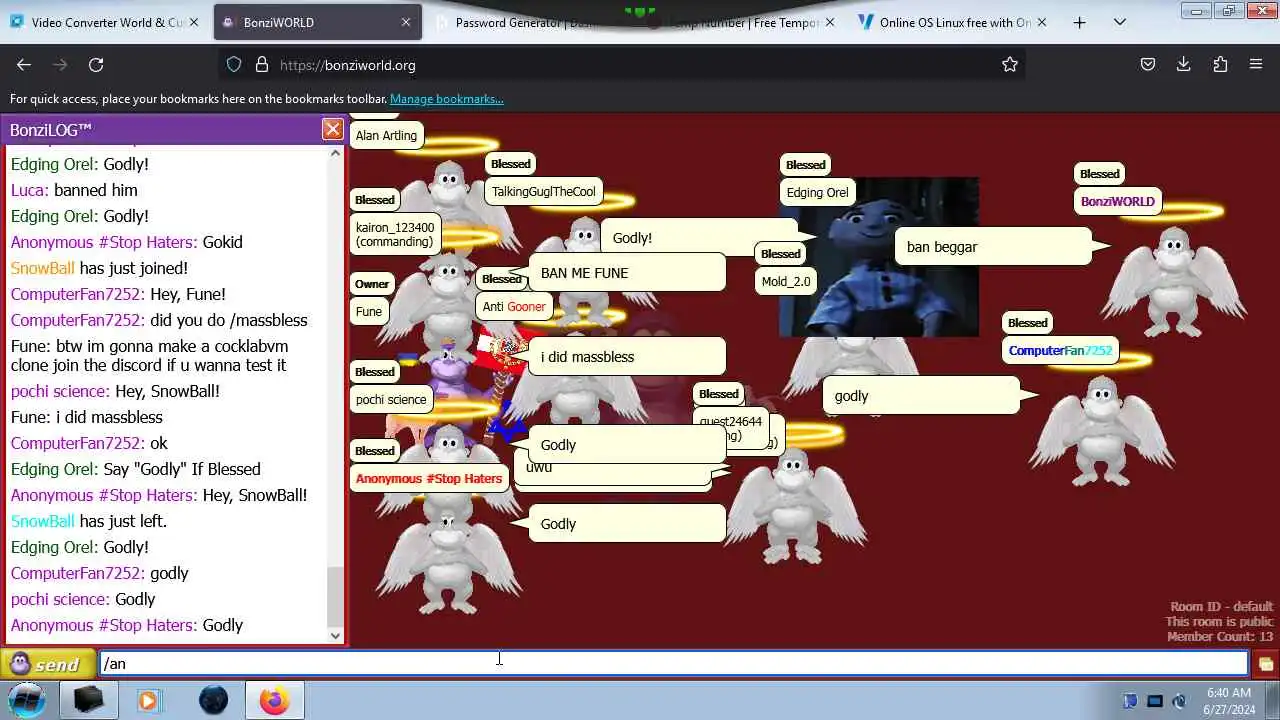1280x720 pixels.
Task: Click the Mold_2.0 name tag
Action: (x=786, y=281)
